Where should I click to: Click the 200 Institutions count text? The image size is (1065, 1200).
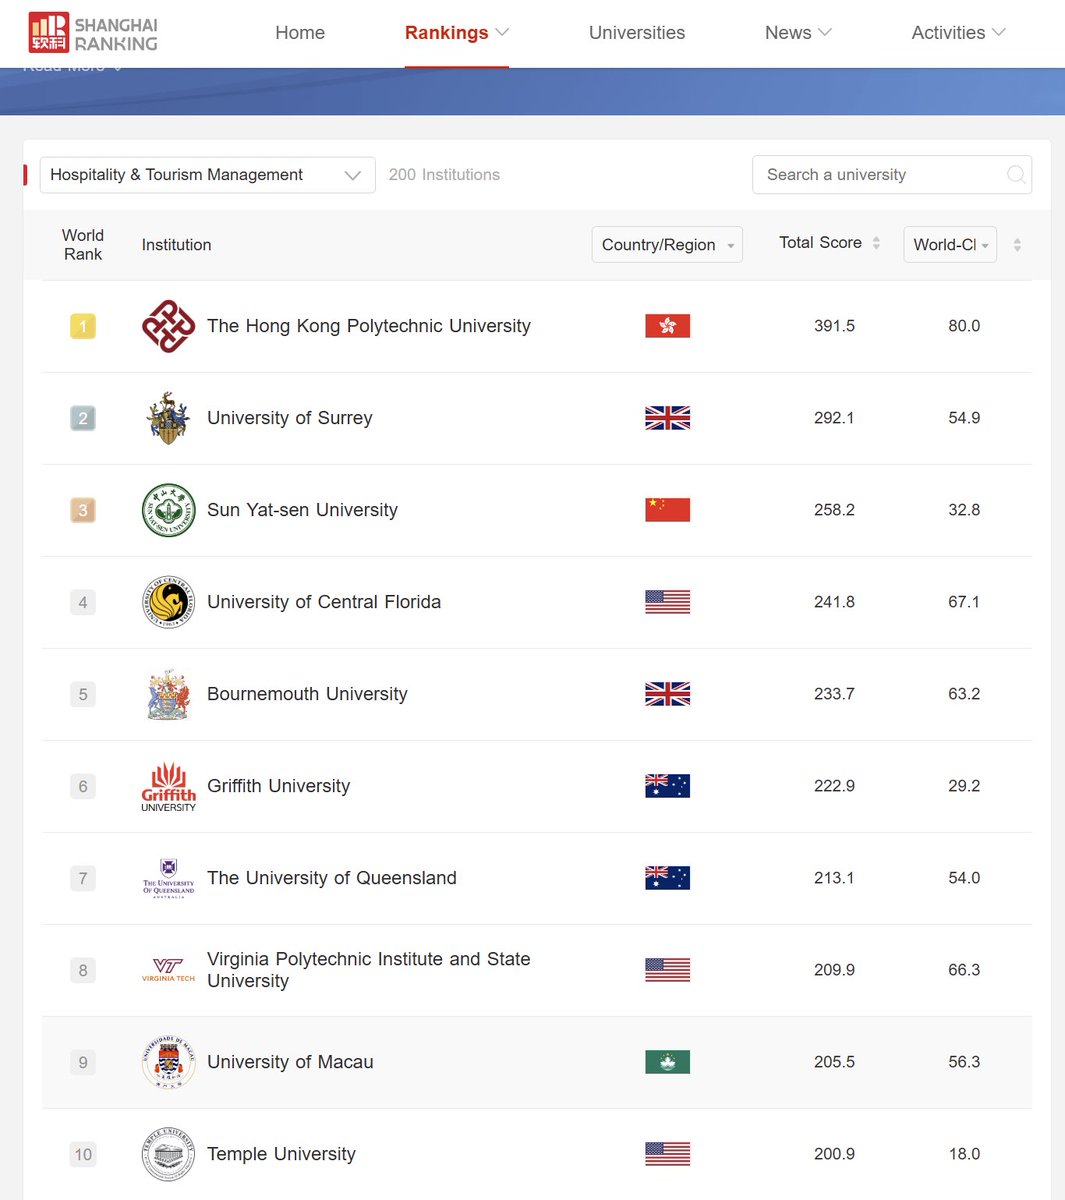coord(444,175)
